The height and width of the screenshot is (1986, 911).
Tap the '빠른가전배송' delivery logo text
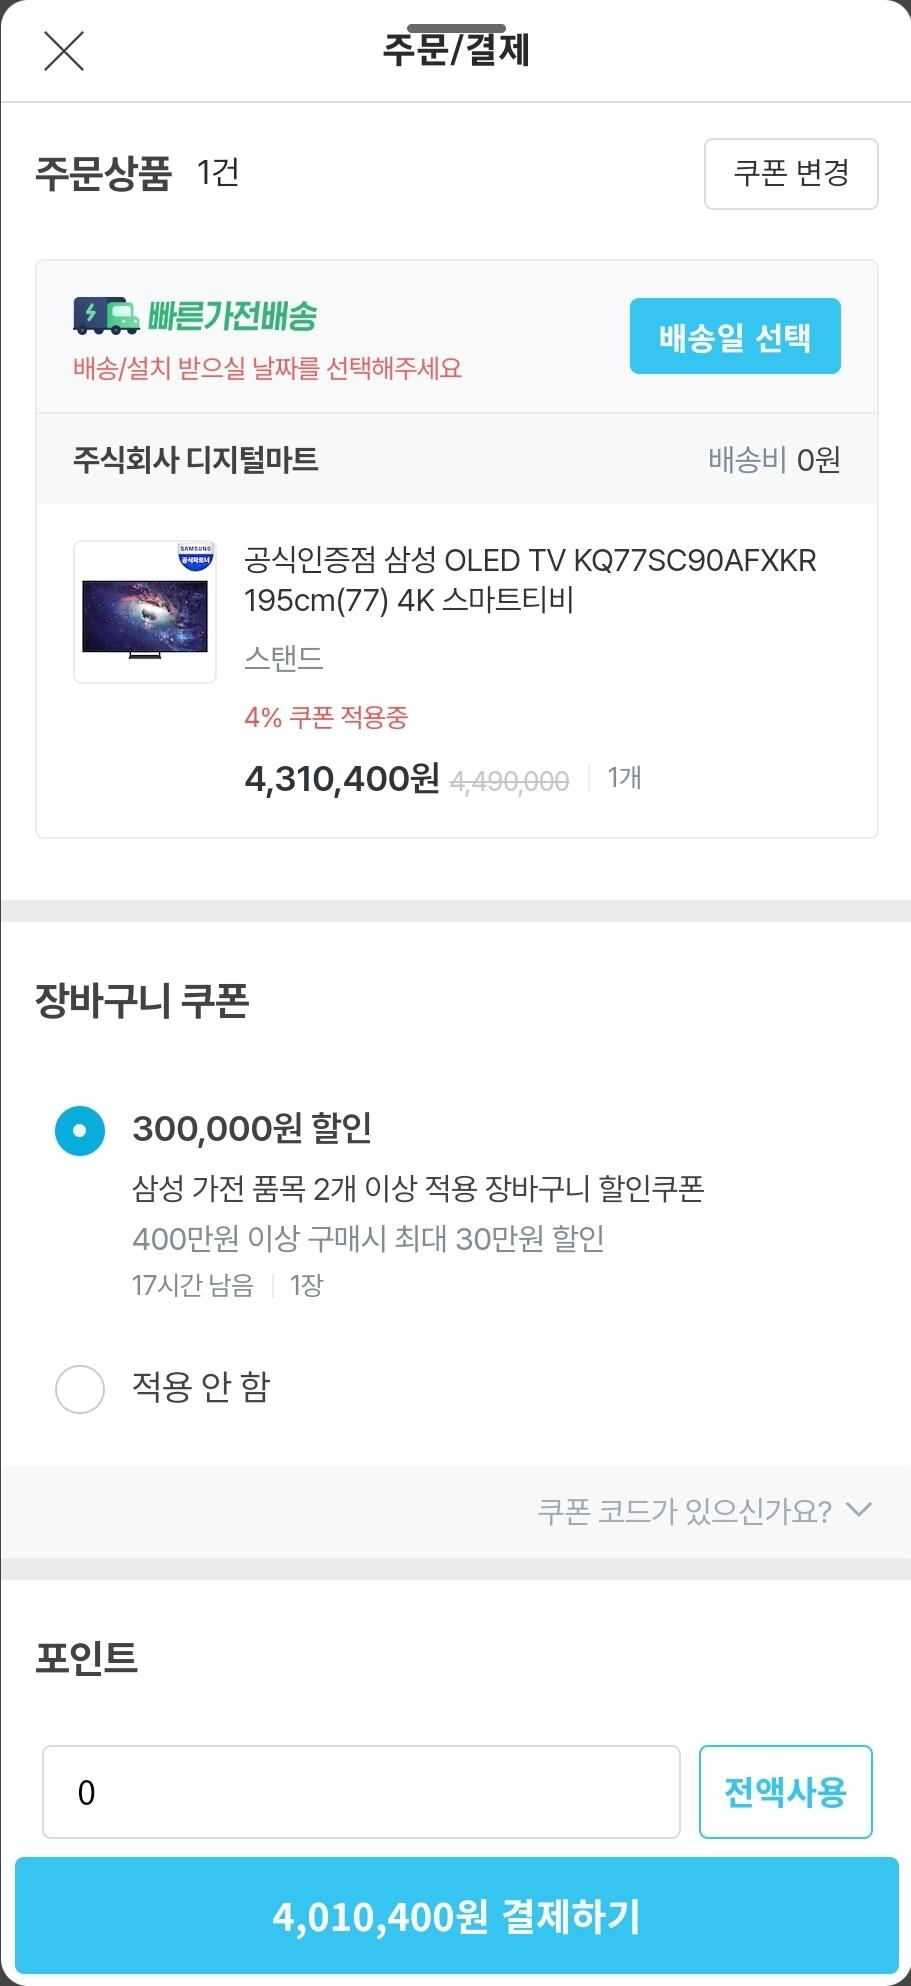tap(232, 316)
